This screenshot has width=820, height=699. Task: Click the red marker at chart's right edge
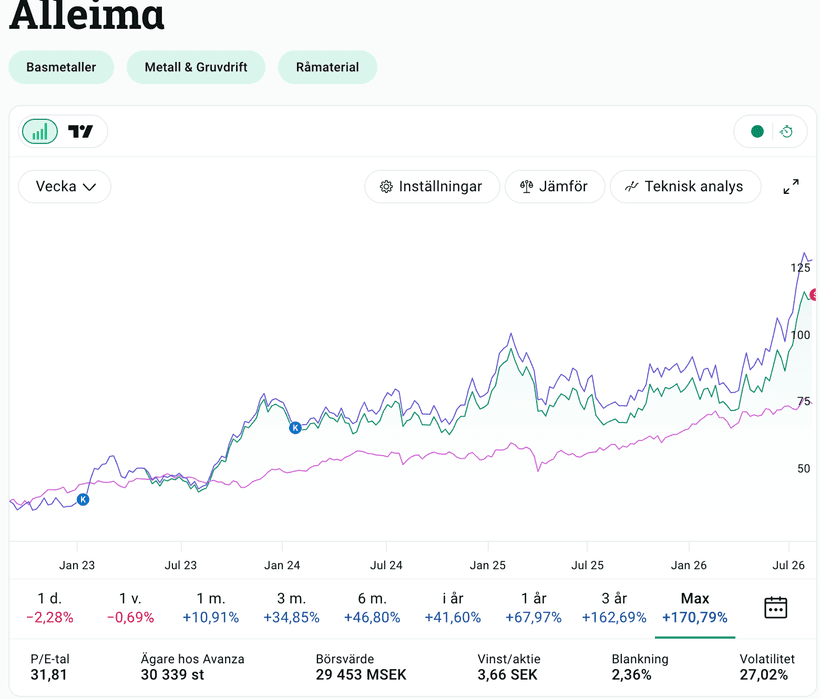pos(814,294)
